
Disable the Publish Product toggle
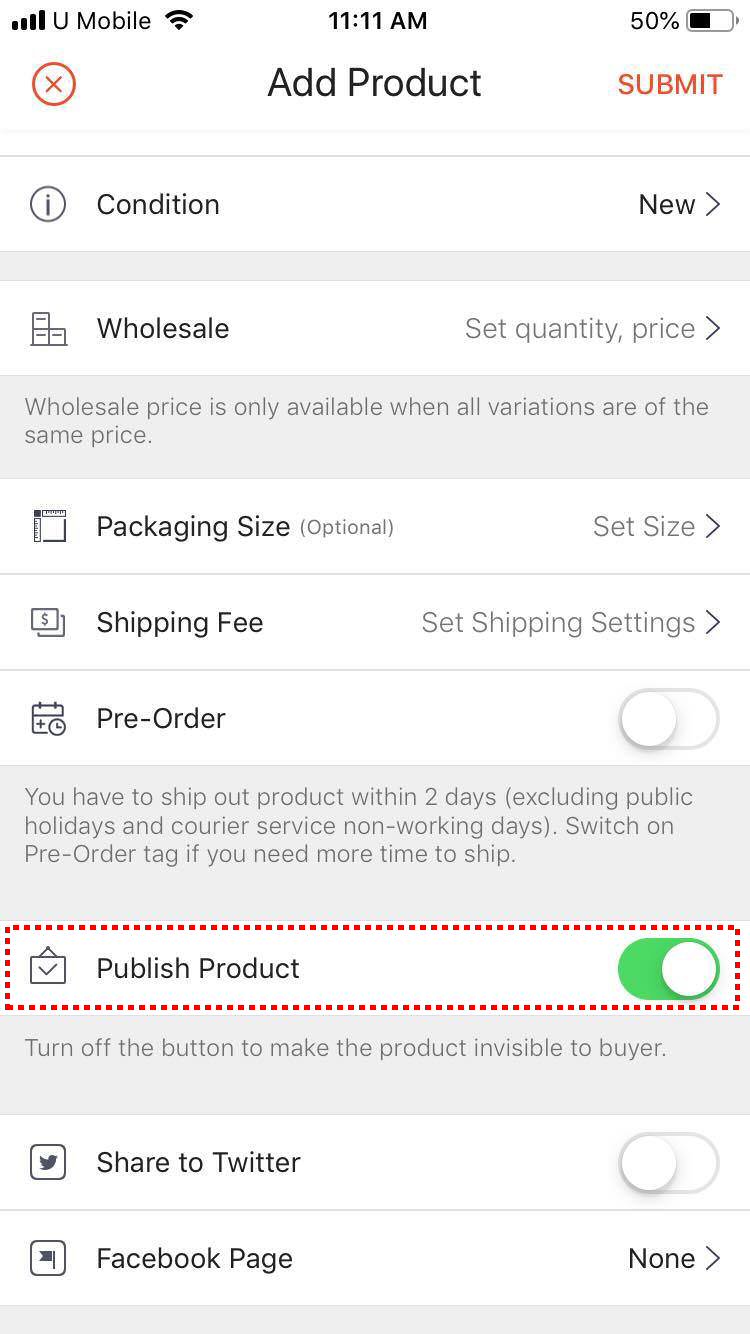[x=668, y=968]
